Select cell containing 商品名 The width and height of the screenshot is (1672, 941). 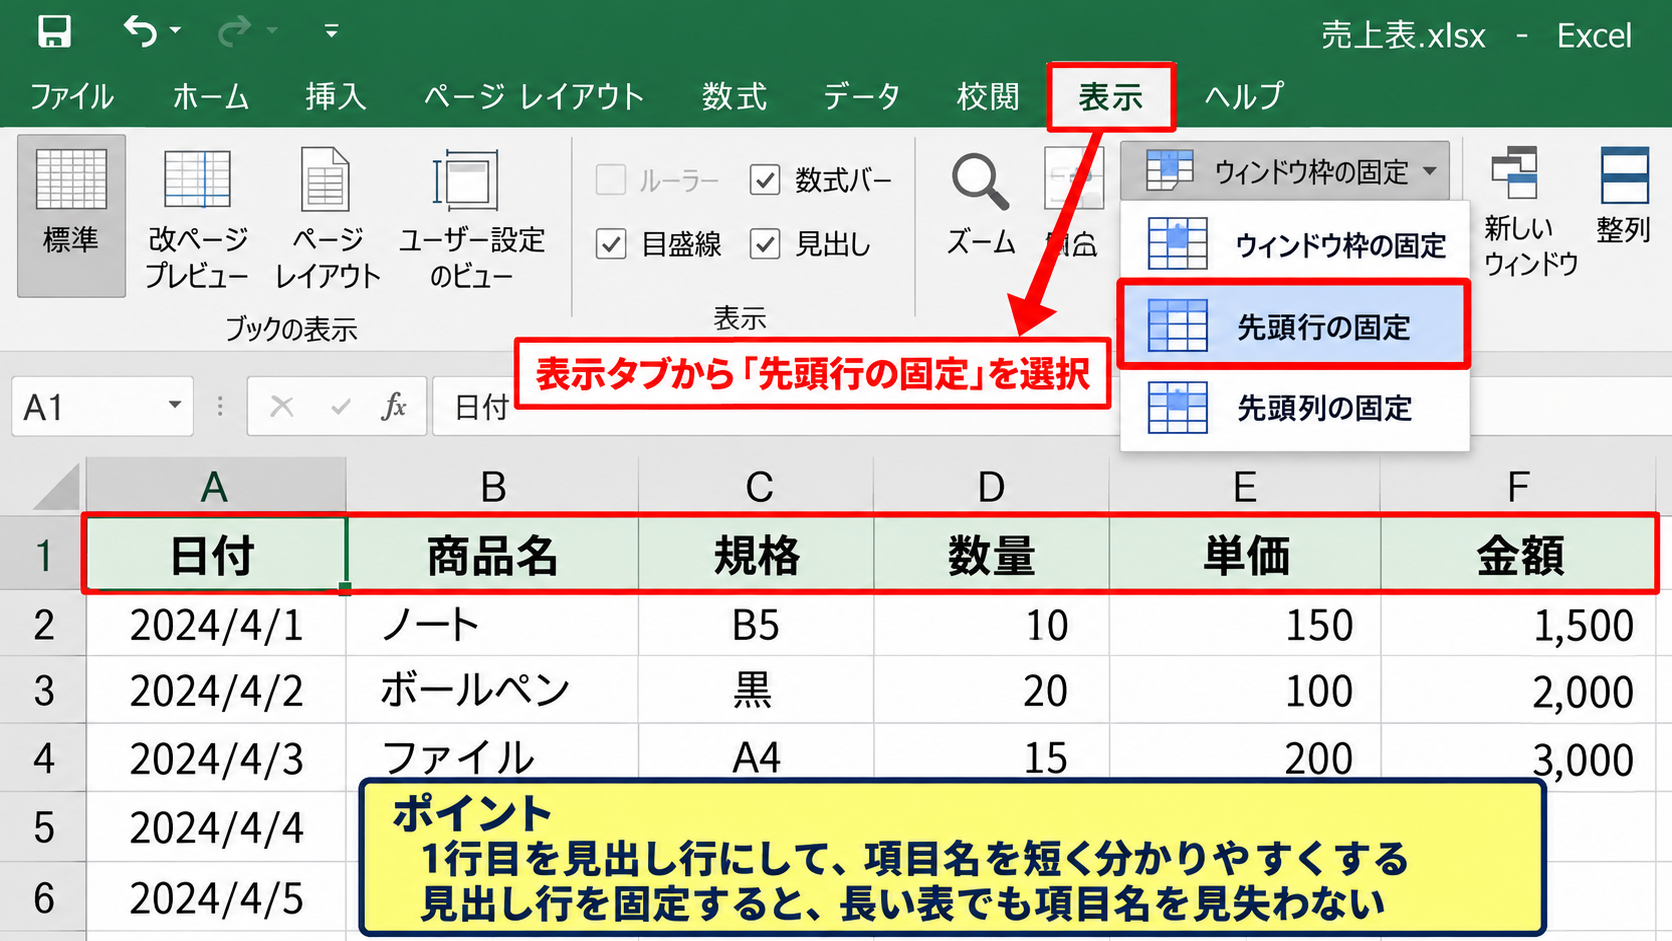pyautogui.click(x=493, y=555)
